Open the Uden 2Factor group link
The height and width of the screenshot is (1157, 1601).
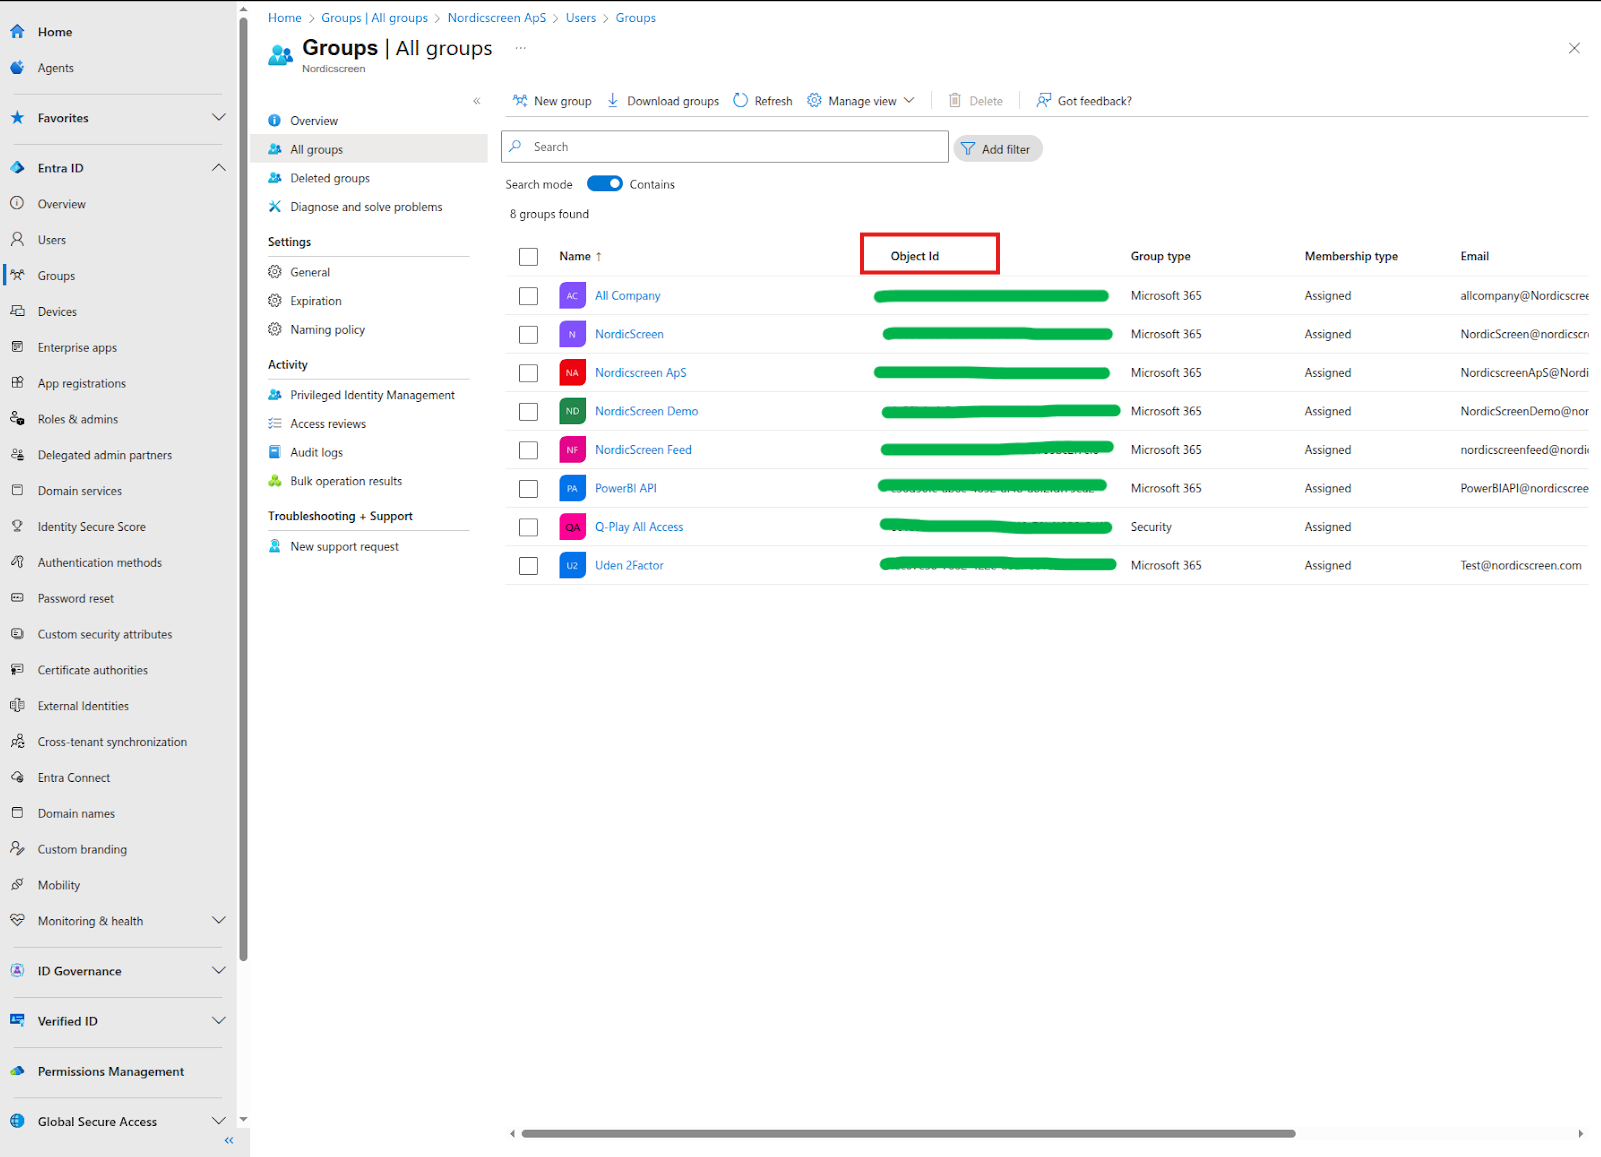pyautogui.click(x=629, y=566)
